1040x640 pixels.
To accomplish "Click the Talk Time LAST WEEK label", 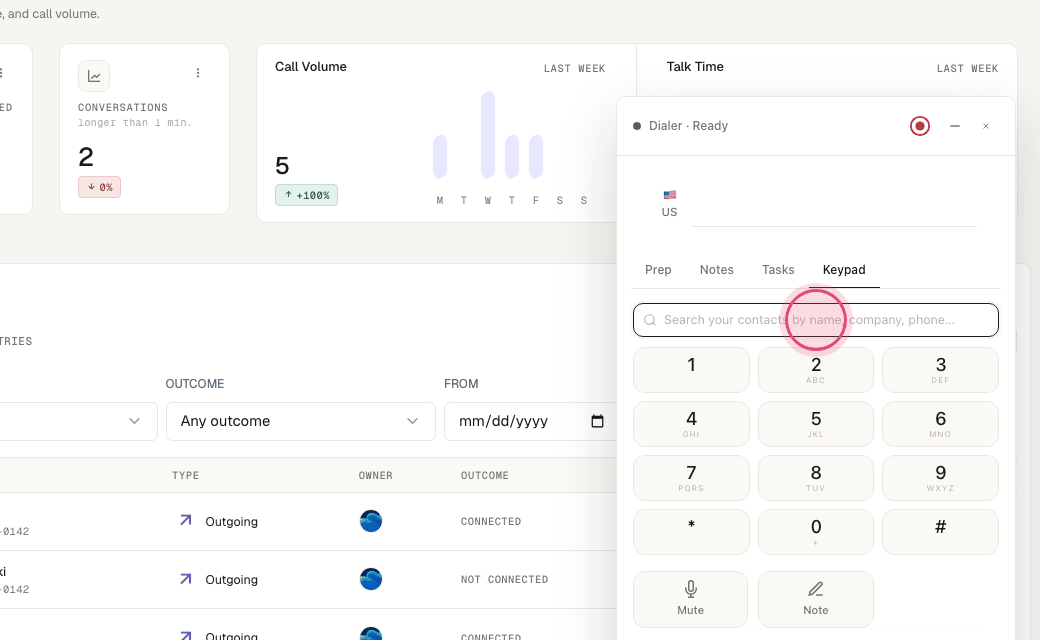I will click(967, 68).
